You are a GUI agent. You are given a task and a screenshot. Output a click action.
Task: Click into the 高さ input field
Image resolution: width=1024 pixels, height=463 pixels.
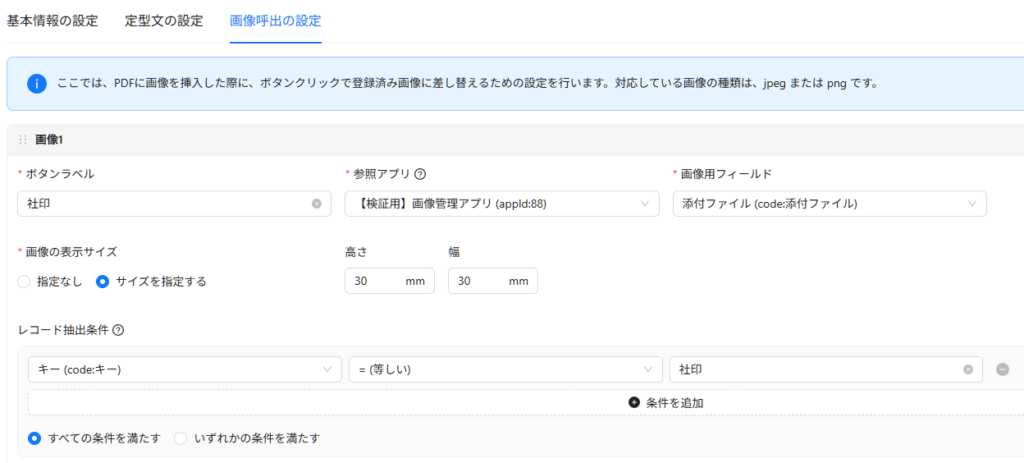pyautogui.click(x=377, y=282)
